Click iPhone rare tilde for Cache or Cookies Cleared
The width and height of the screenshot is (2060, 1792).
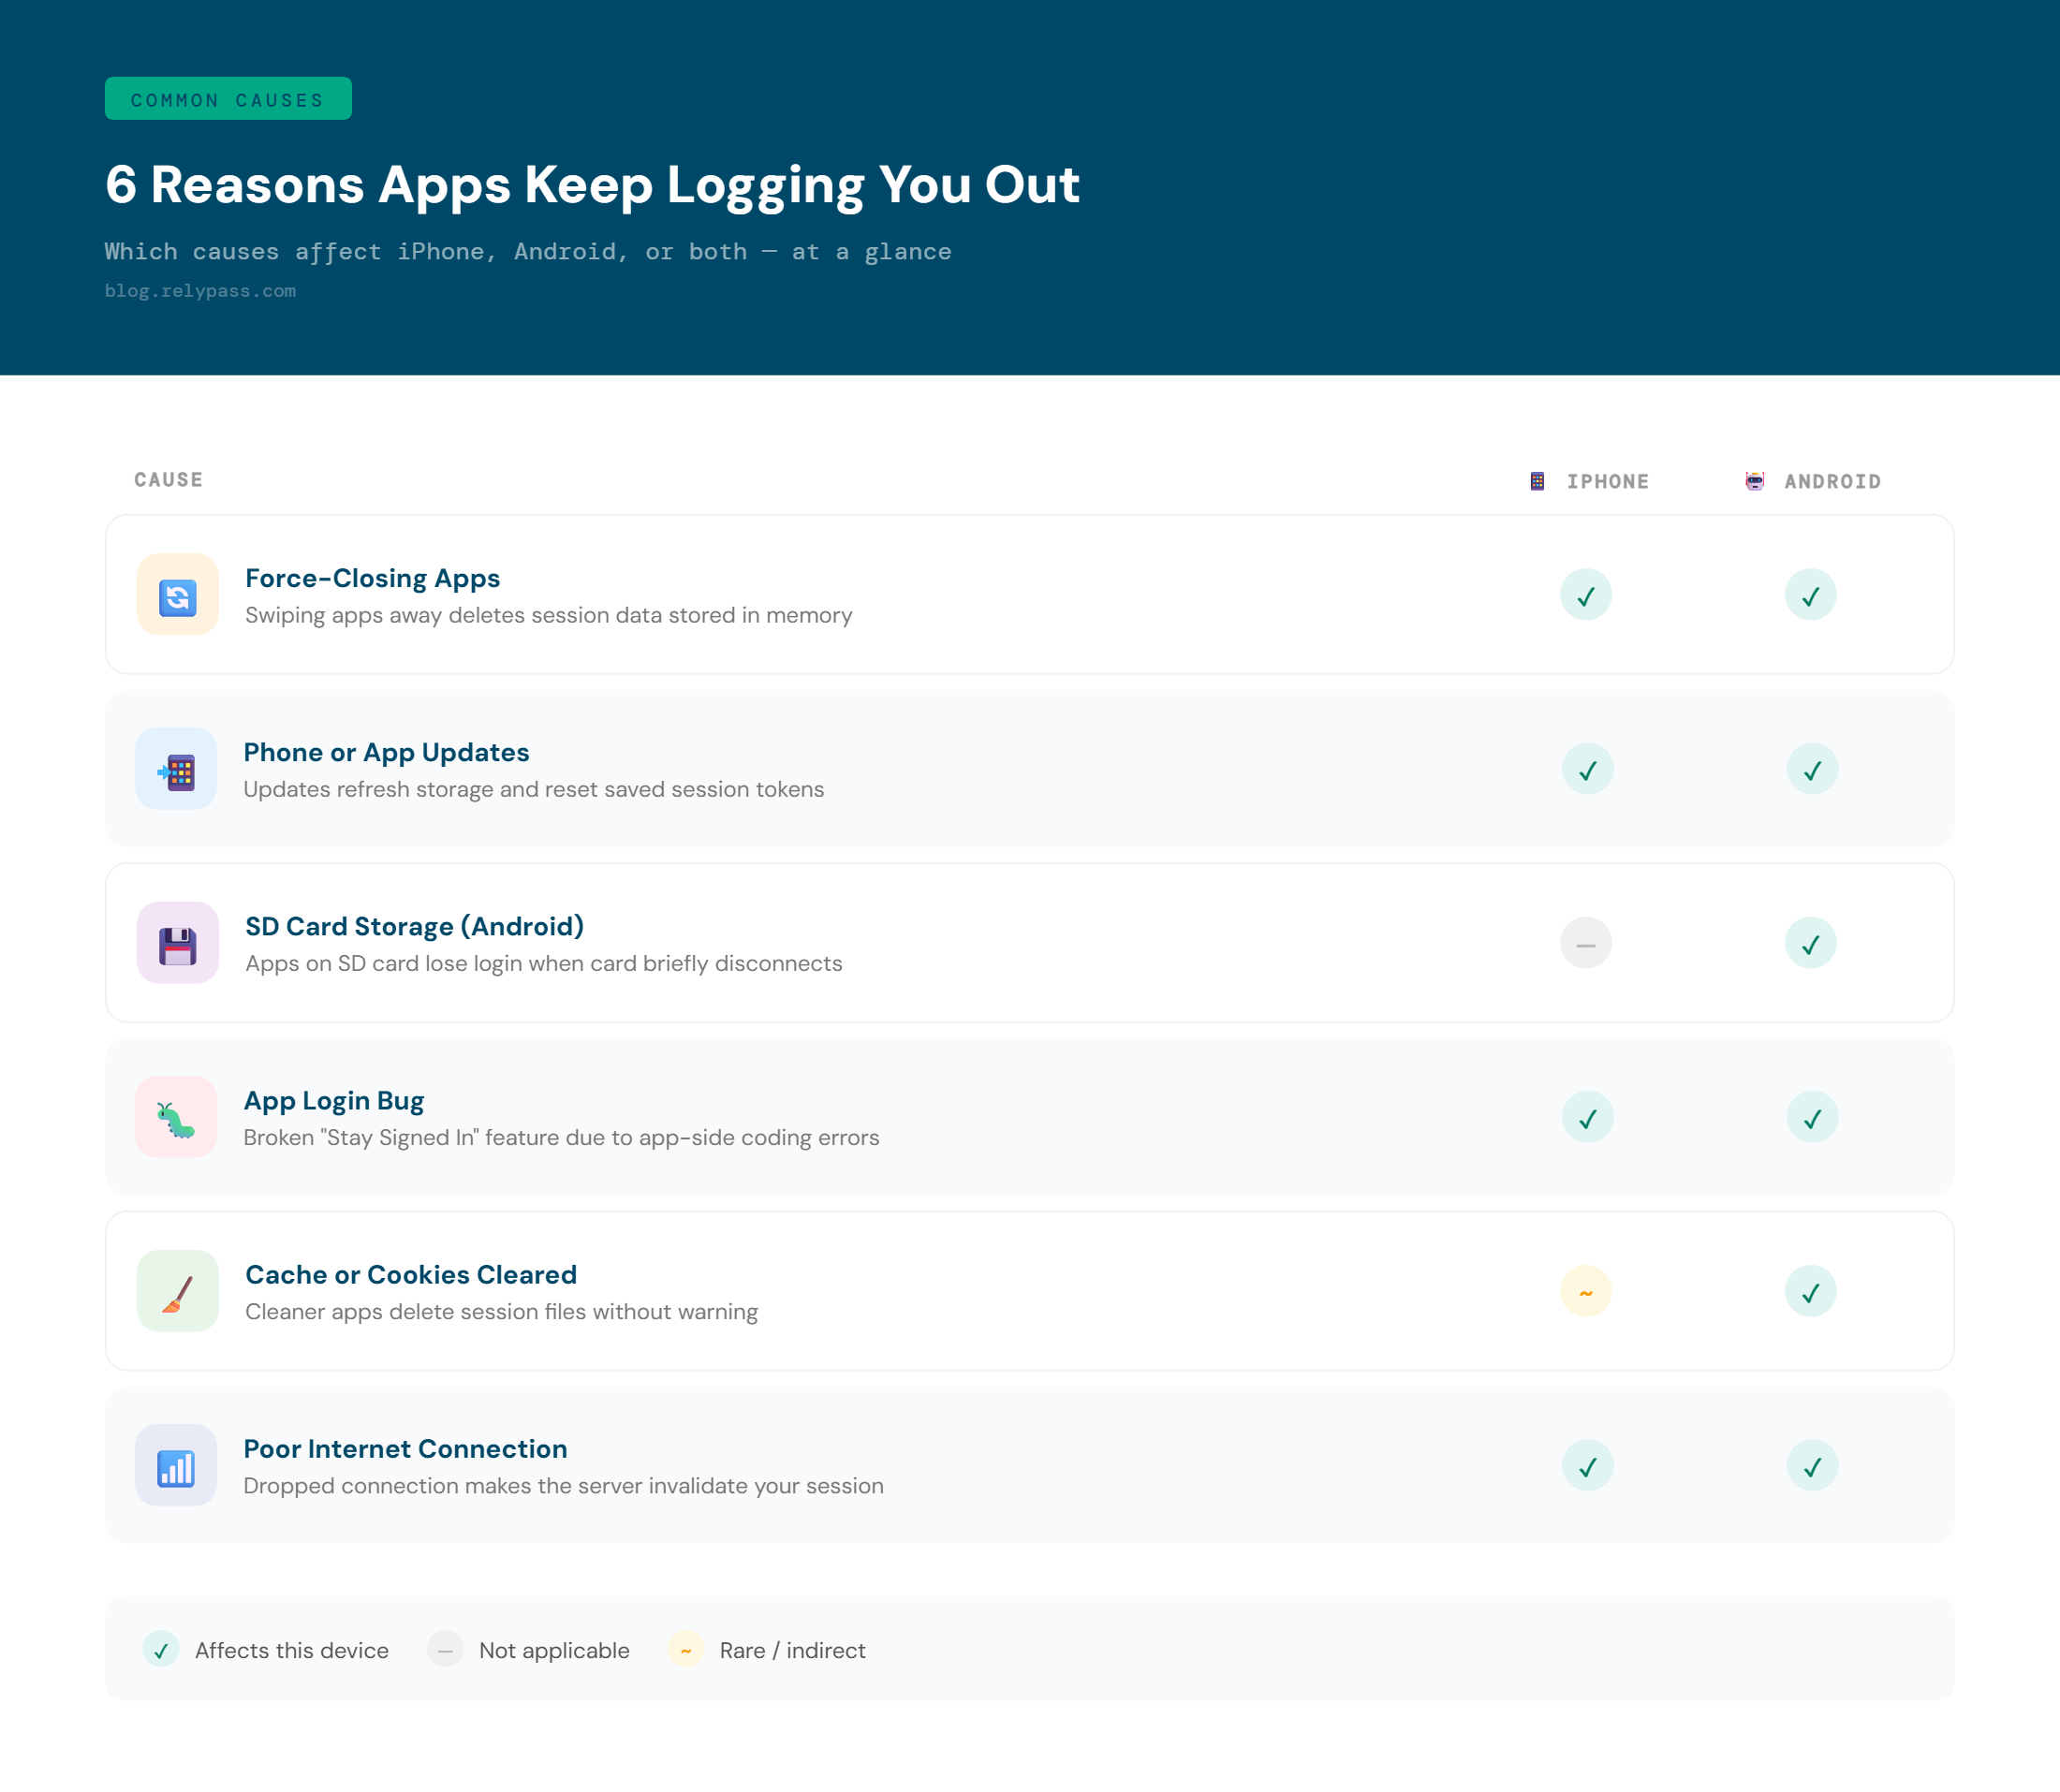[x=1586, y=1291]
